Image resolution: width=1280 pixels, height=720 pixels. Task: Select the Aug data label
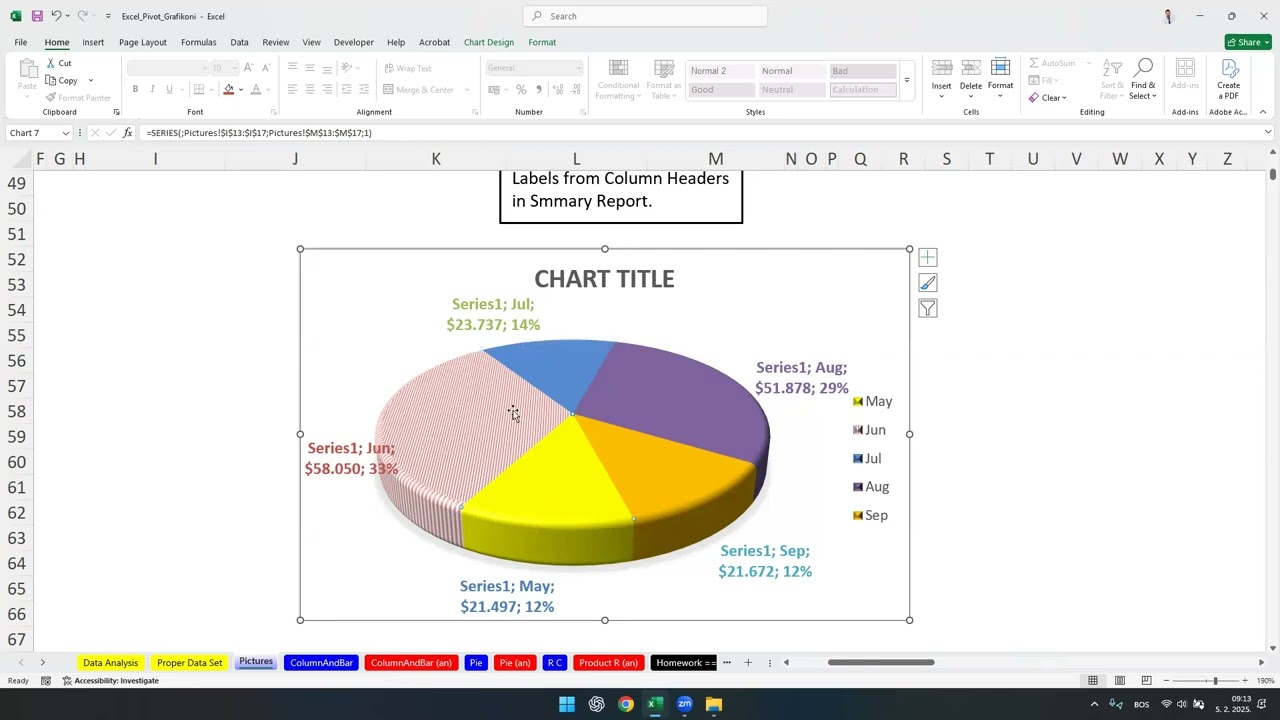802,378
